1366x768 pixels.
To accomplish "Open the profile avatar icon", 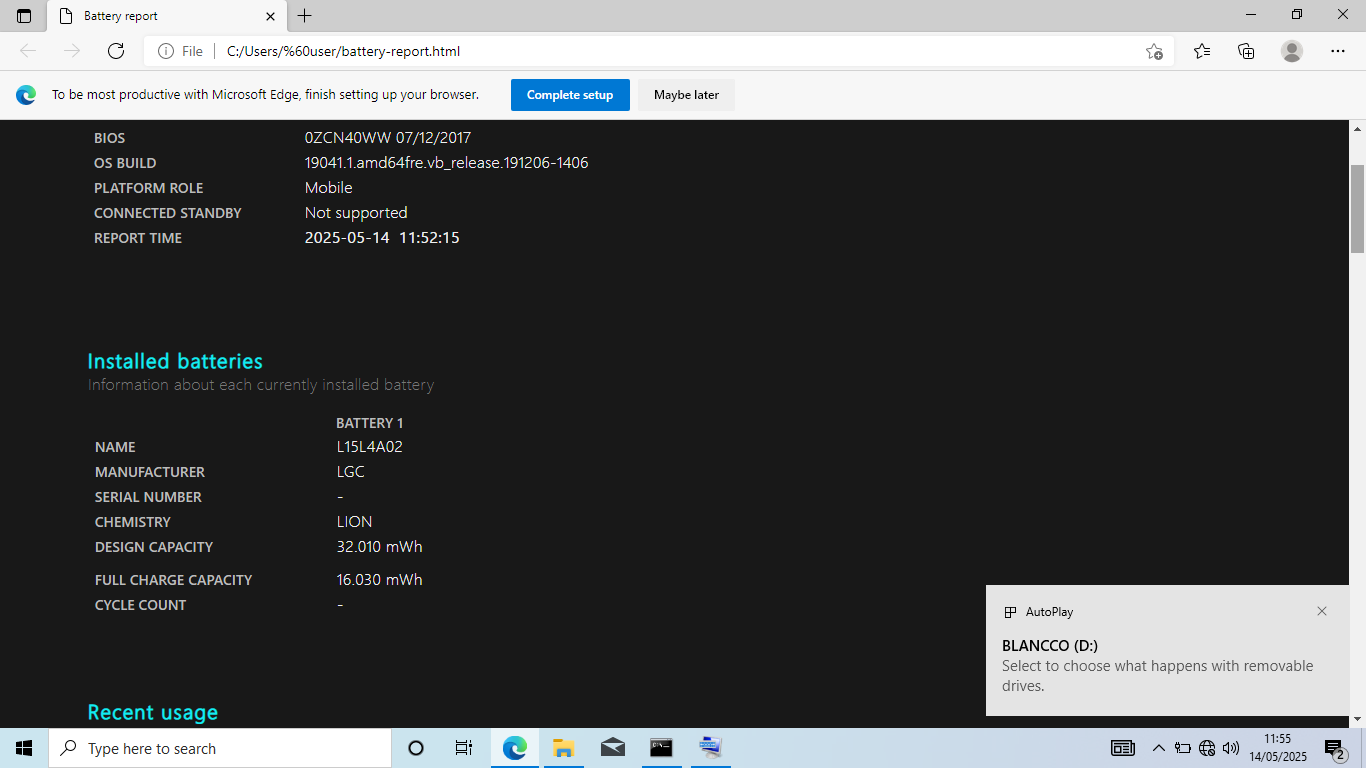I will (x=1292, y=51).
